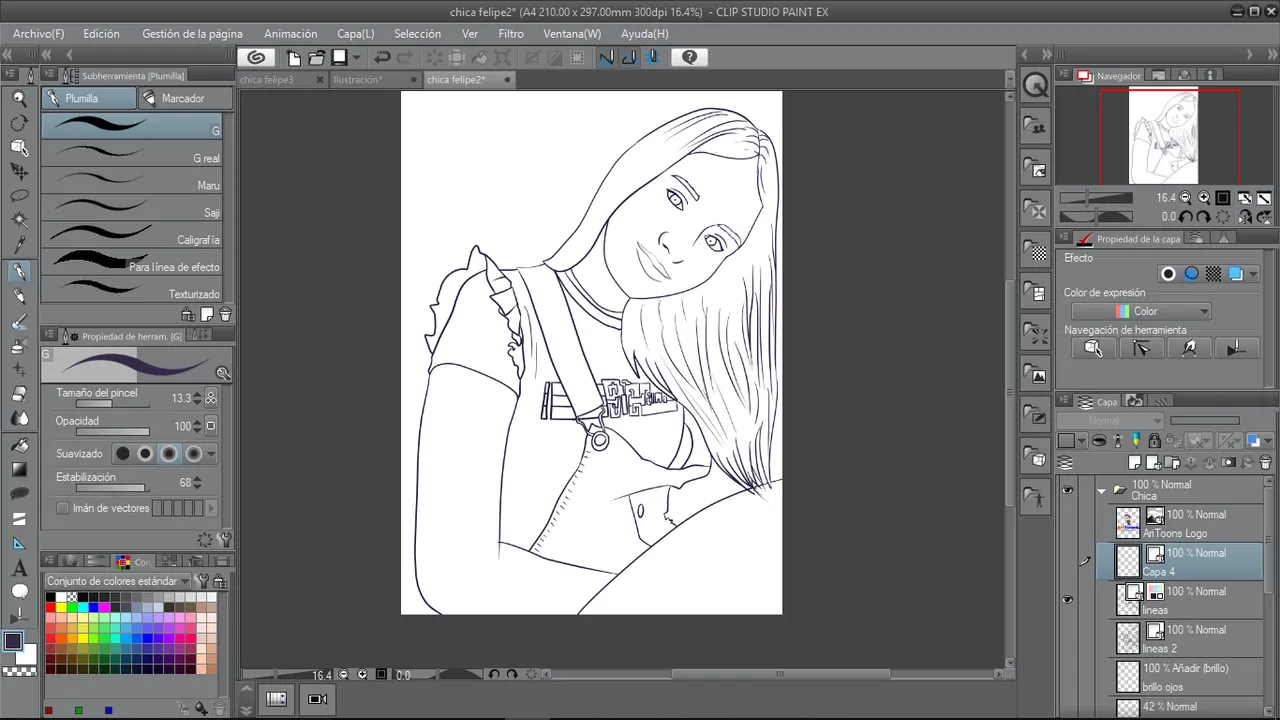Select the Pen tool in toolbox

click(19, 272)
